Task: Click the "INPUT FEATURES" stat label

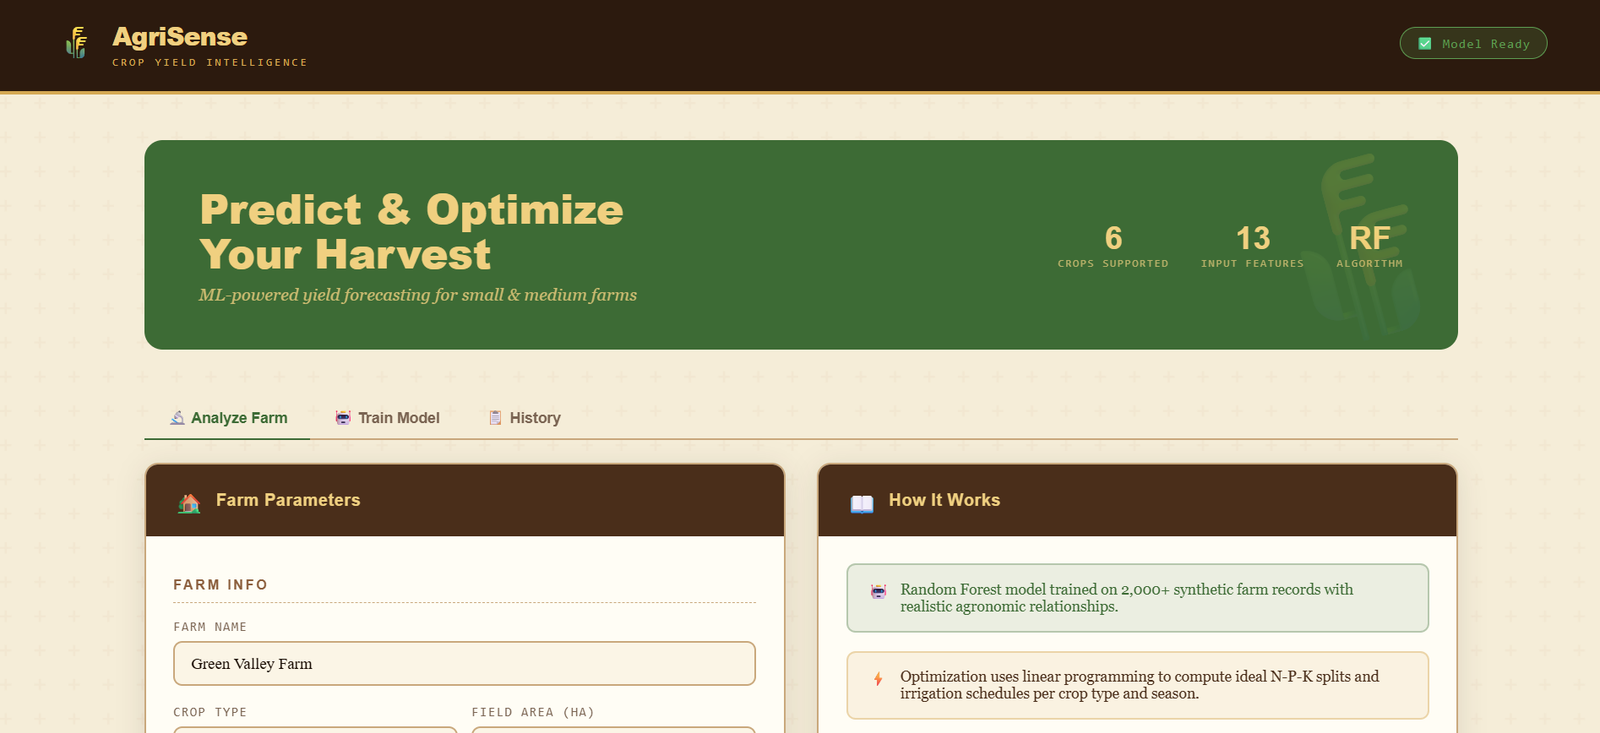Action: [x=1253, y=264]
